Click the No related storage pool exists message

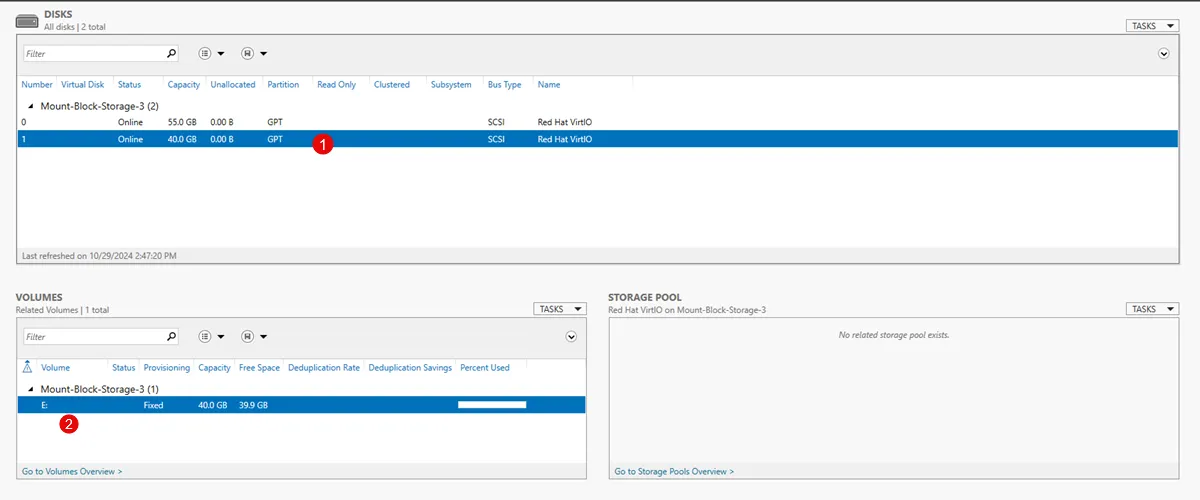tap(894, 335)
